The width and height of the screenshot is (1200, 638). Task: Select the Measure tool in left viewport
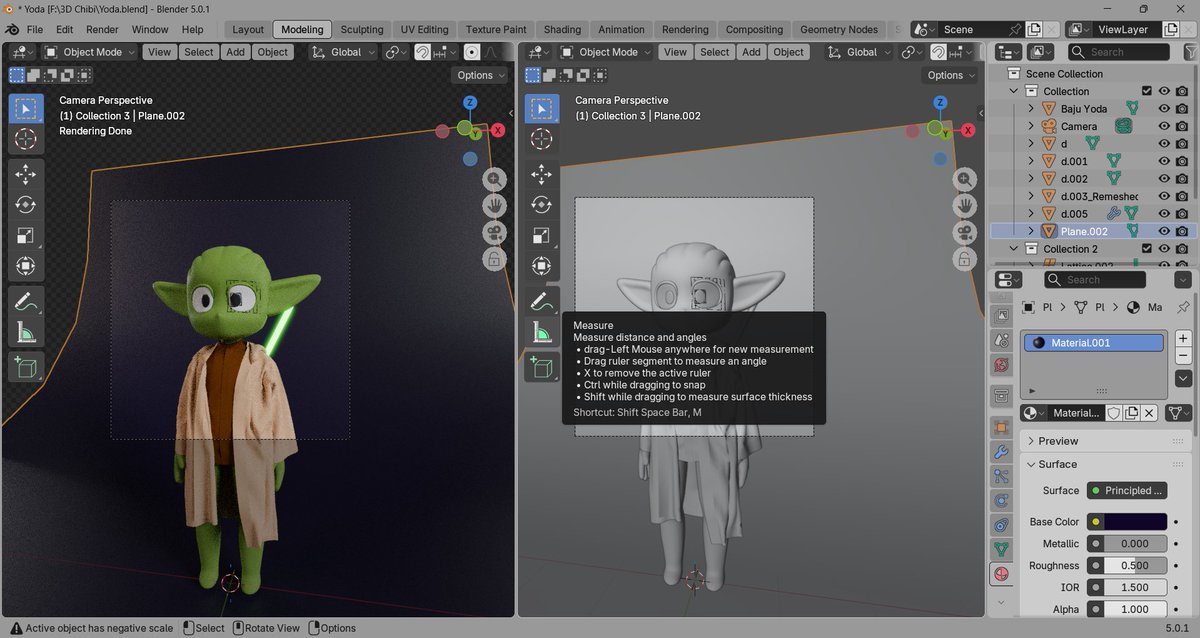tap(26, 333)
